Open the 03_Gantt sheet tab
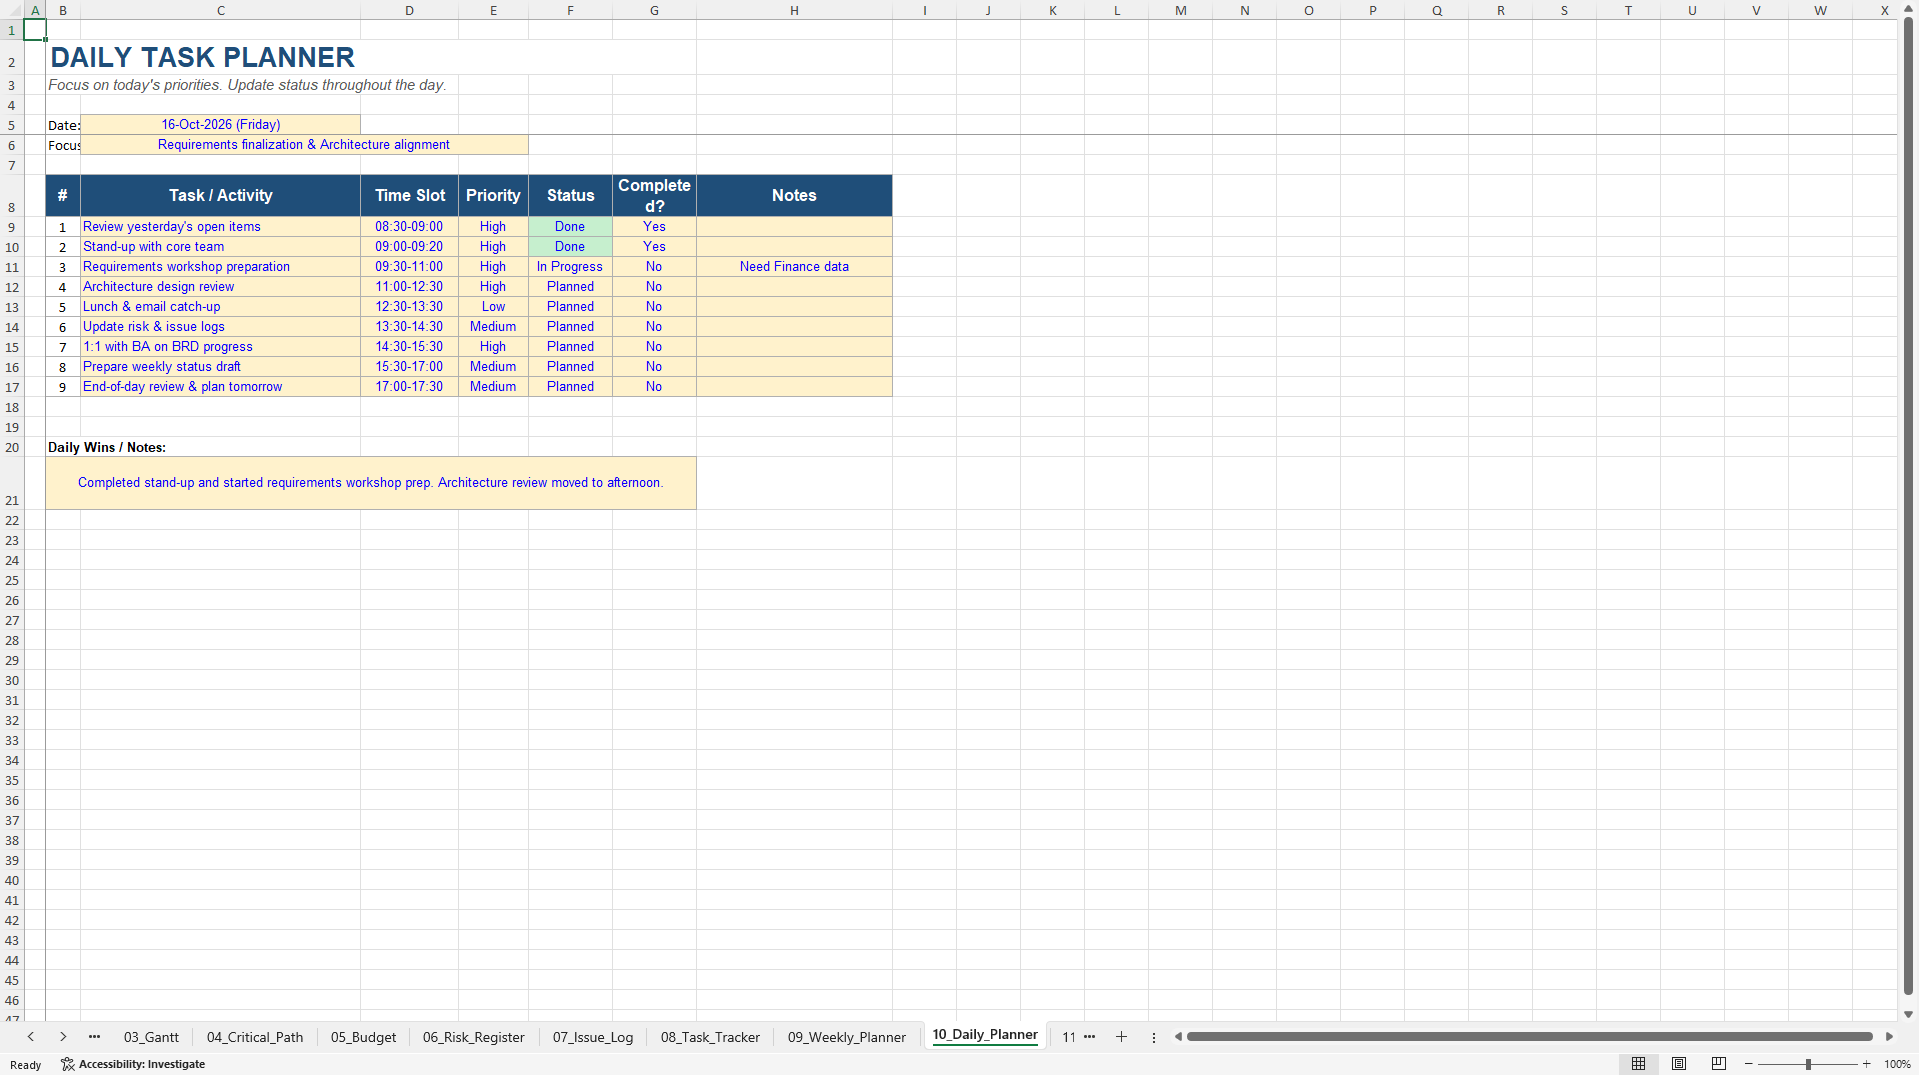Image resolution: width=1919 pixels, height=1075 pixels. 151,1037
